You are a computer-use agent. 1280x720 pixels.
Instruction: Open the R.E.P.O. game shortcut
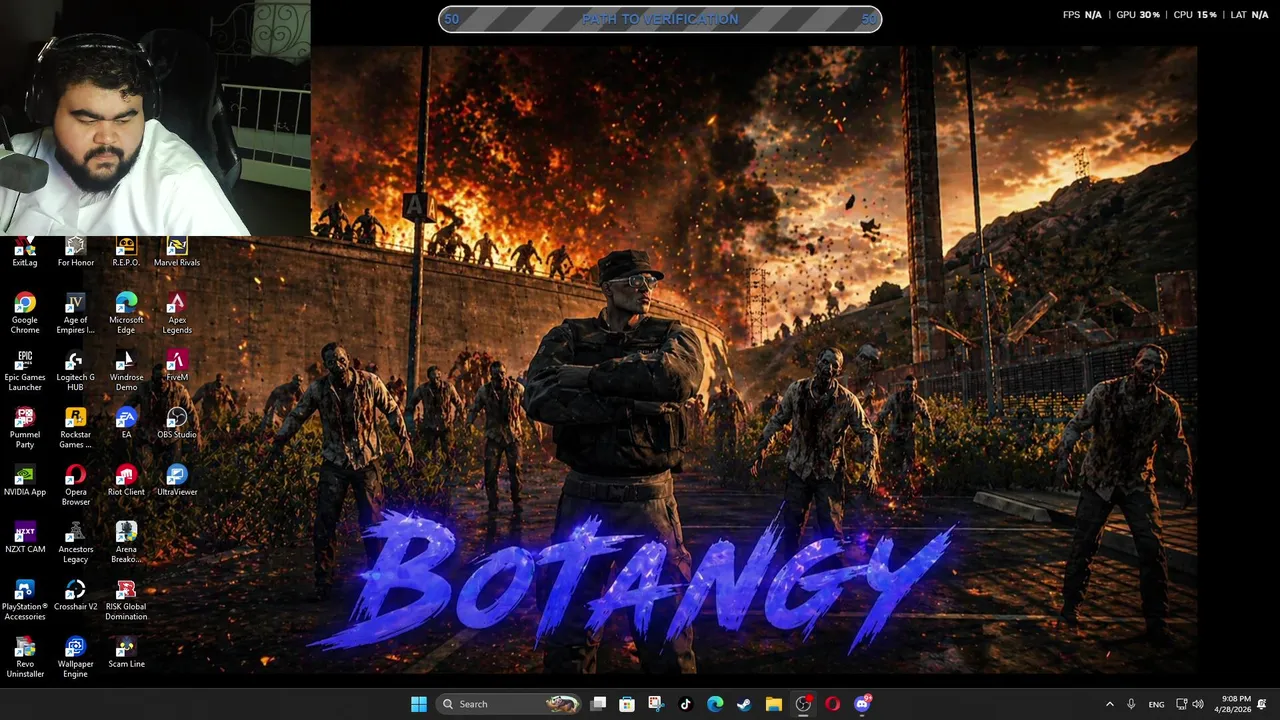click(126, 252)
